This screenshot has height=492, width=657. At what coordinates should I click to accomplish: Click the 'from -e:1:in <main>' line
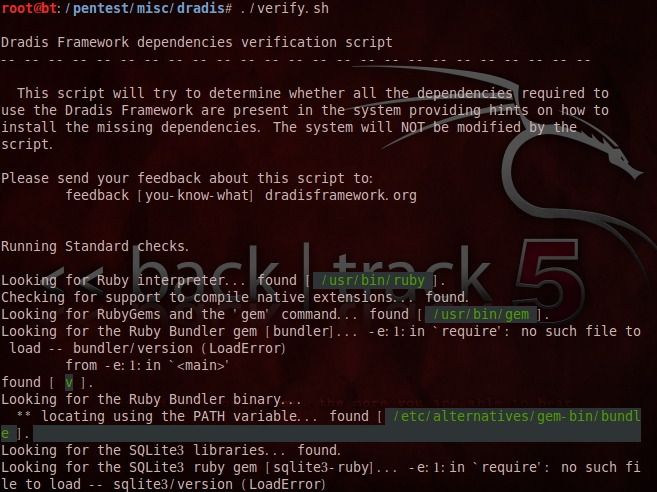point(147,365)
